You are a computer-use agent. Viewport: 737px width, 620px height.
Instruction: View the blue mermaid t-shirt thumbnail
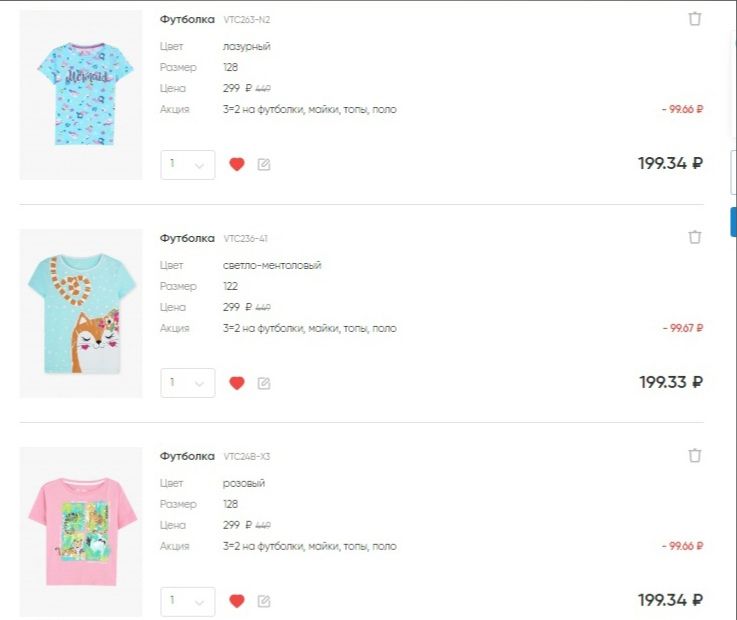tap(81, 94)
